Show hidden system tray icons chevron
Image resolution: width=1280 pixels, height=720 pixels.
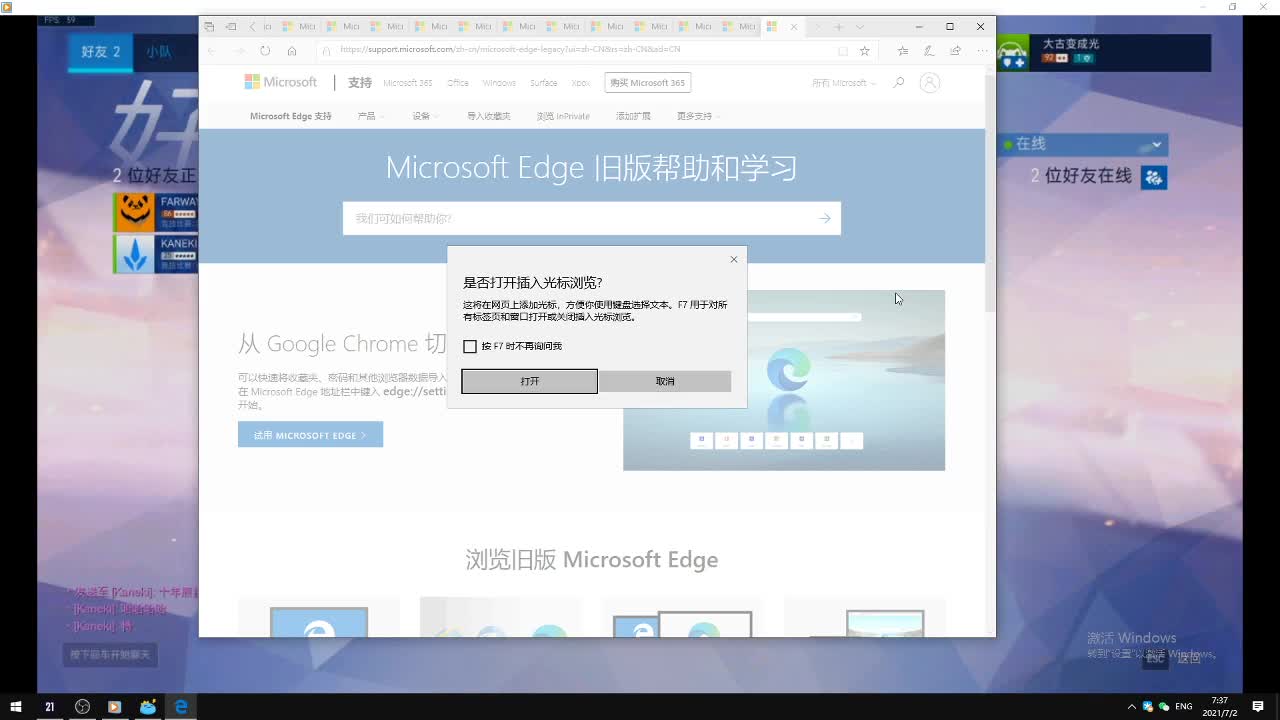click(1132, 707)
